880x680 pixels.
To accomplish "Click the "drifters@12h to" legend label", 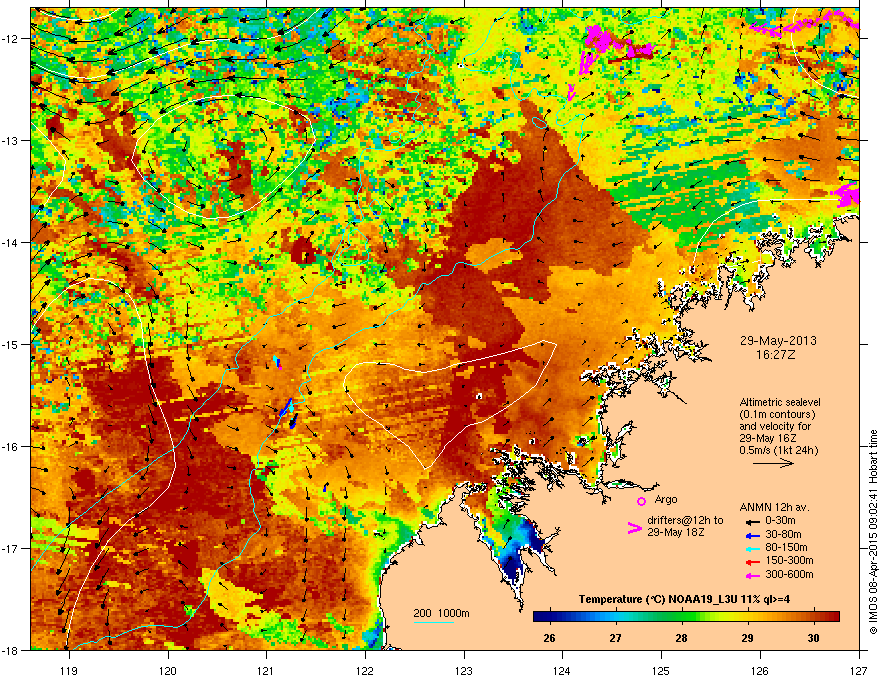I will coord(685,520).
